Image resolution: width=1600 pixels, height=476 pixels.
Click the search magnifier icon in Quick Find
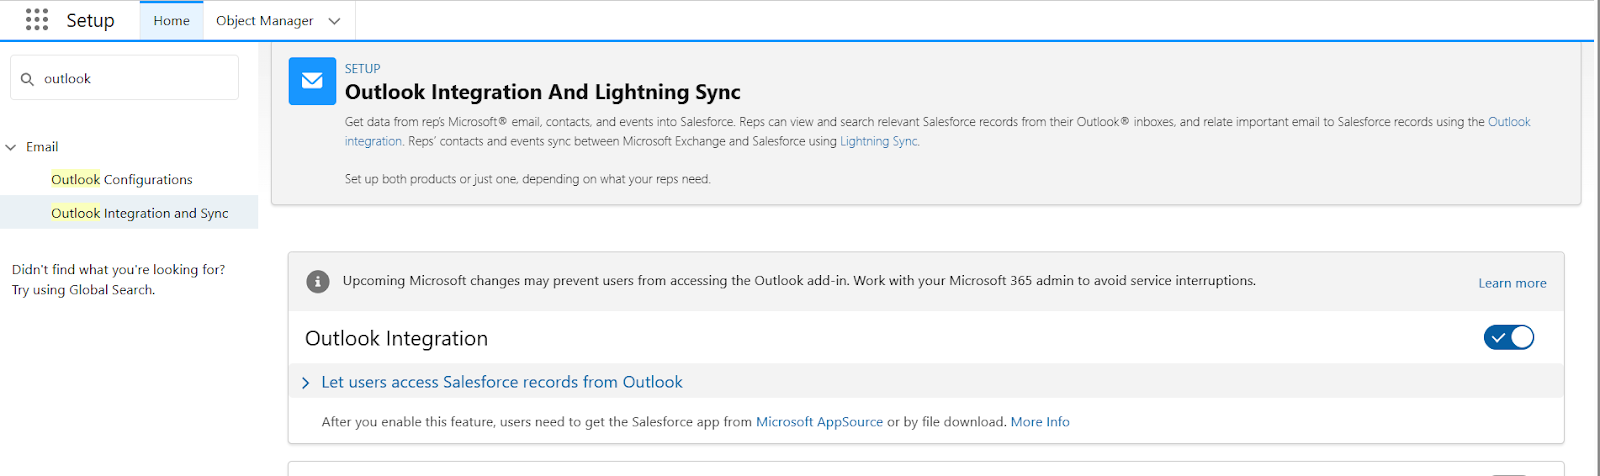[x=27, y=79]
